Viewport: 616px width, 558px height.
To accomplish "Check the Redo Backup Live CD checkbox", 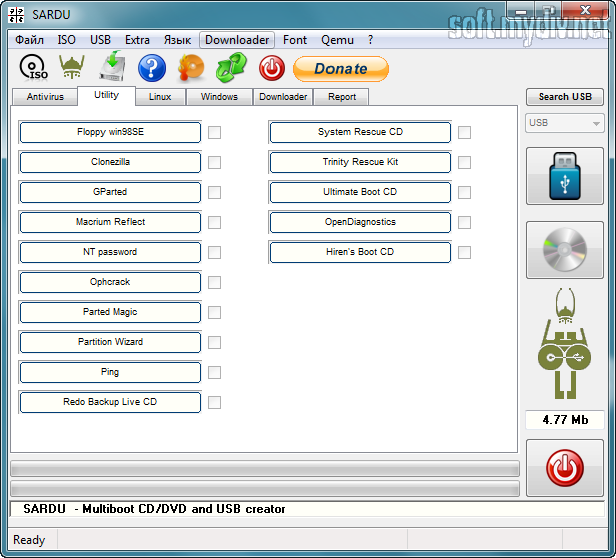I will (214, 402).
